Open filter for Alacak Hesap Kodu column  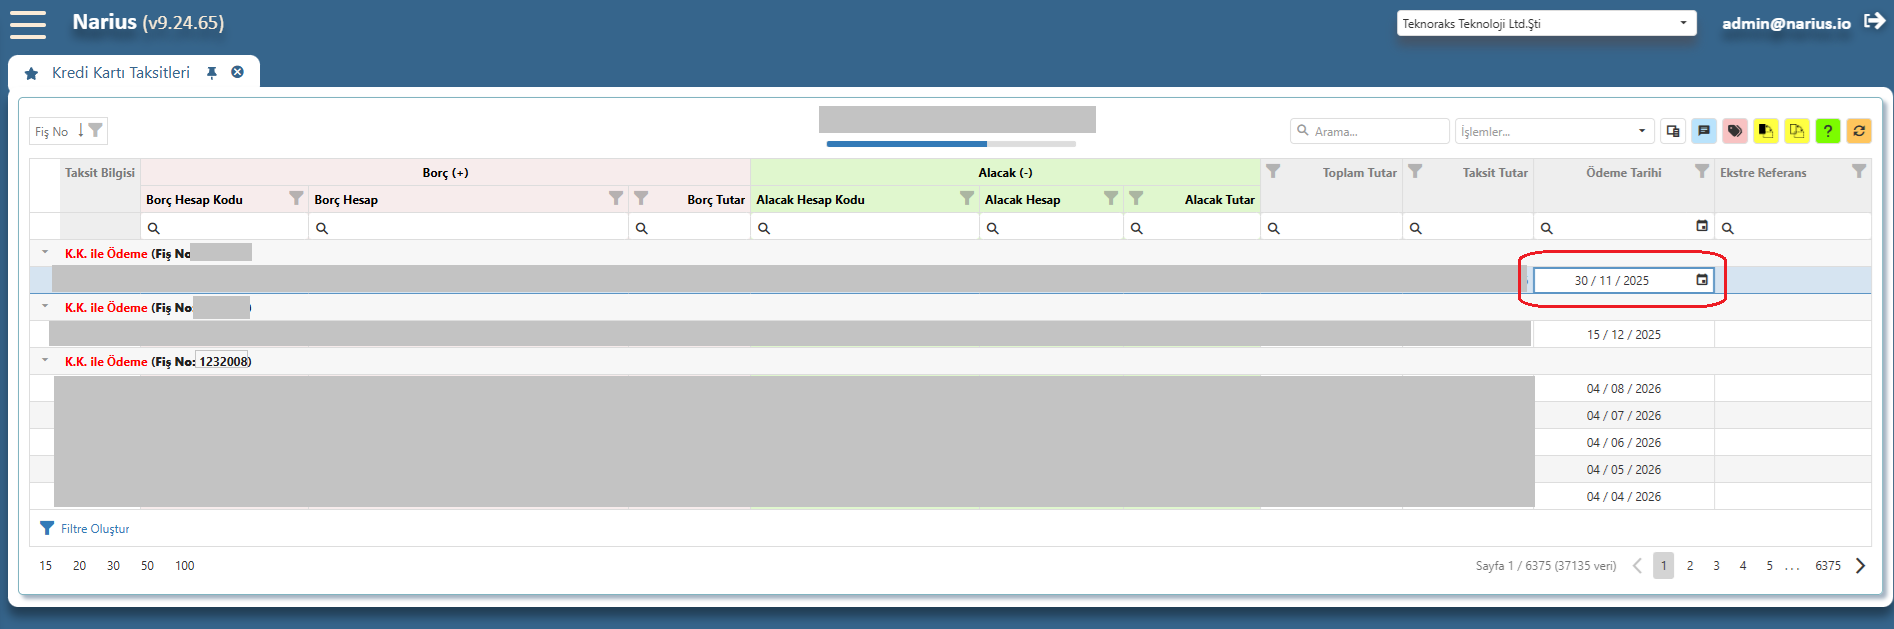coord(966,198)
